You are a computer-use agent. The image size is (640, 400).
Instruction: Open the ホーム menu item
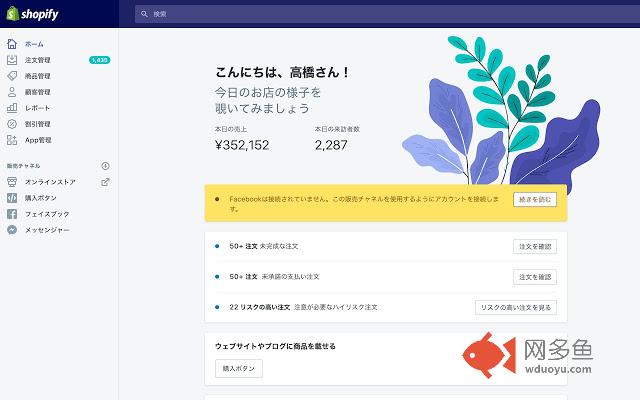pyautogui.click(x=34, y=44)
